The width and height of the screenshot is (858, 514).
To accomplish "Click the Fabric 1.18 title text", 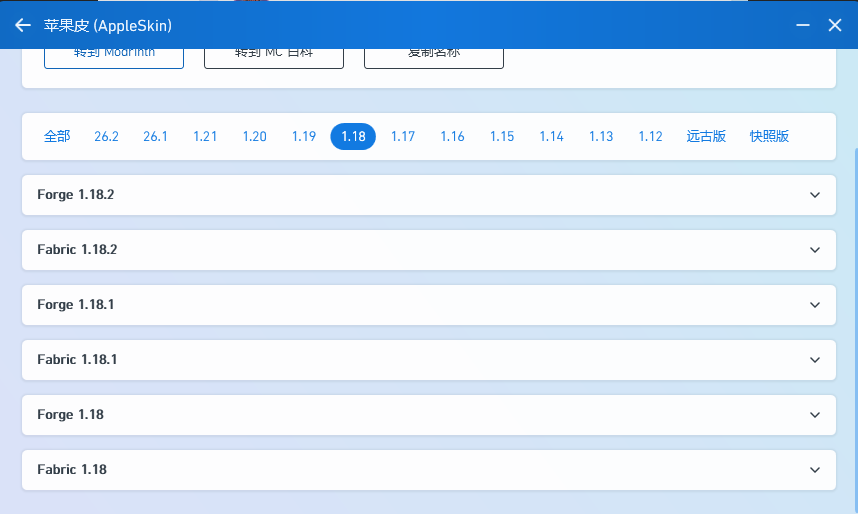I will pyautogui.click(x=72, y=470).
